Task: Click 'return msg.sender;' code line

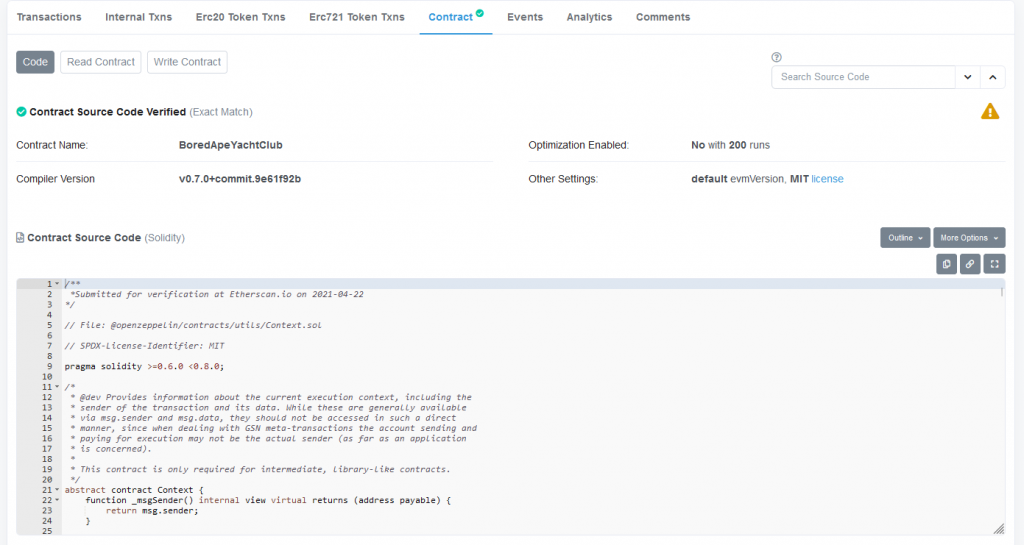Action: [152, 511]
